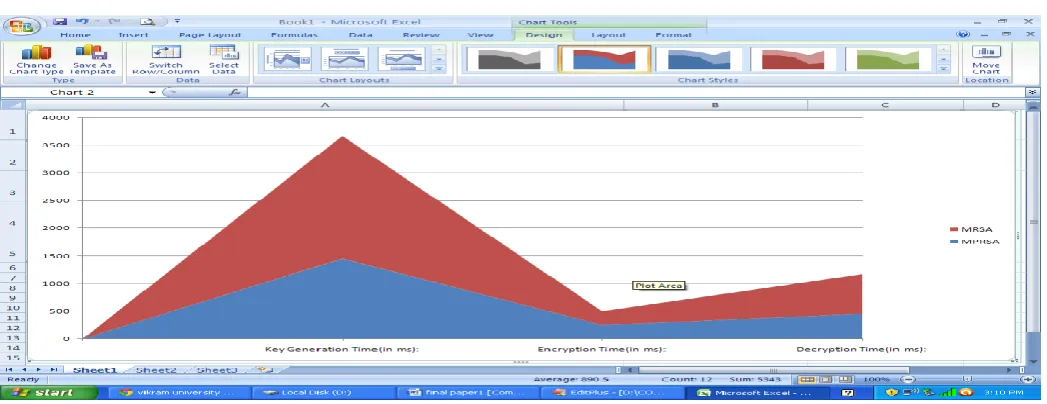Open the Formulas tab
The image size is (1047, 404).
[x=294, y=35]
